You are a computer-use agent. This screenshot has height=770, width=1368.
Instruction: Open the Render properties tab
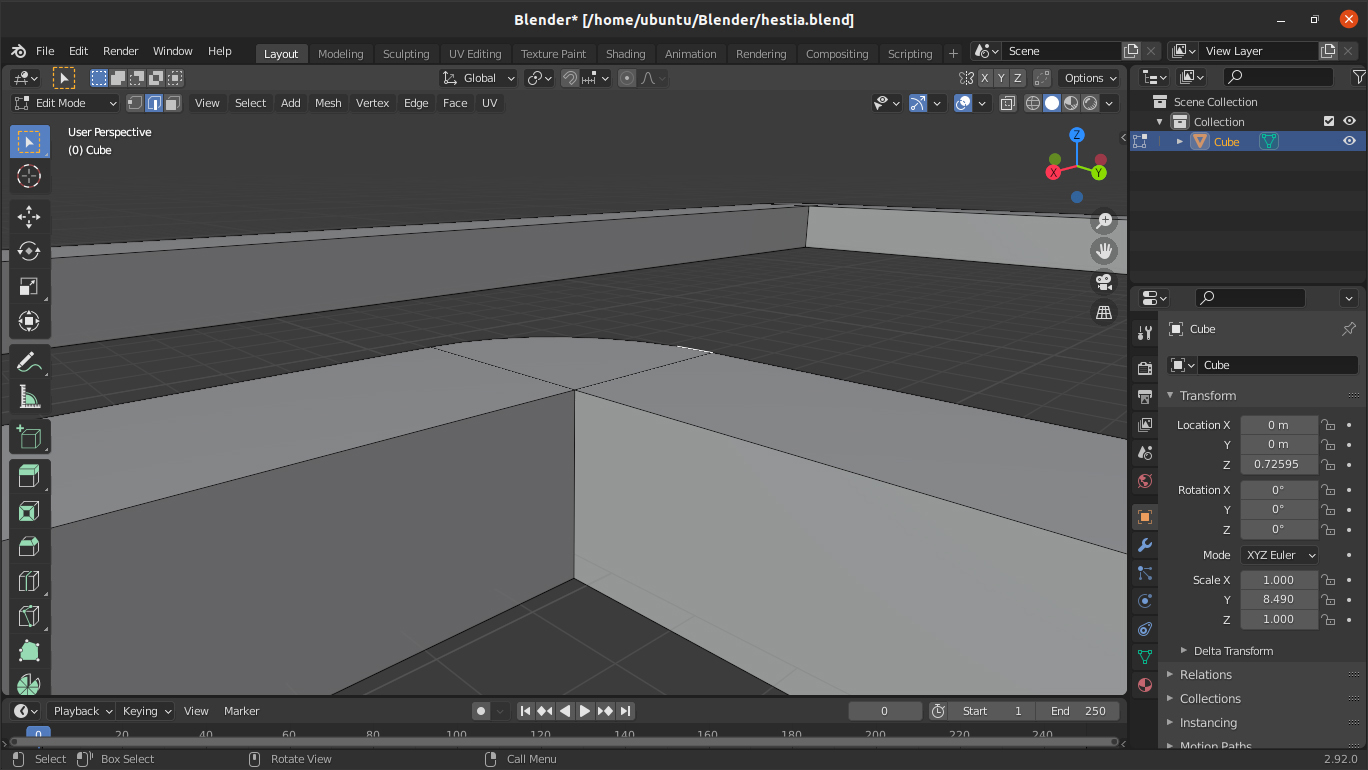coord(1145,368)
